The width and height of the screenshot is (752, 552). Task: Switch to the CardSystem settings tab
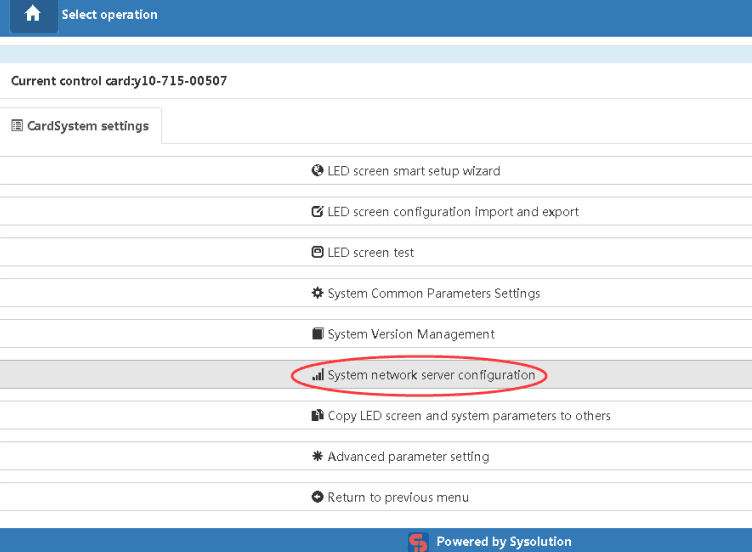[80, 126]
